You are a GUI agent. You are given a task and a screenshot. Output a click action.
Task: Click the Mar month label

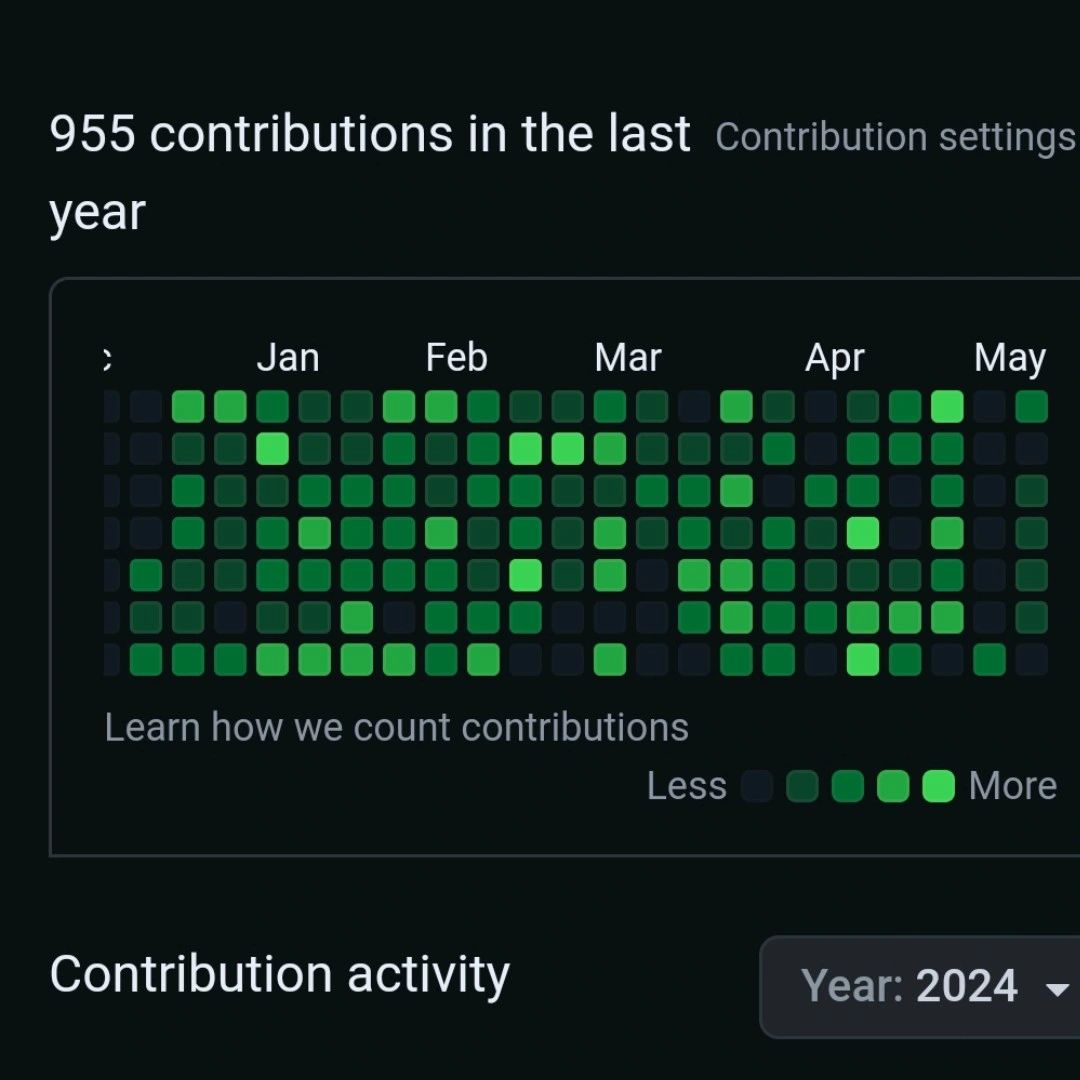(x=627, y=357)
